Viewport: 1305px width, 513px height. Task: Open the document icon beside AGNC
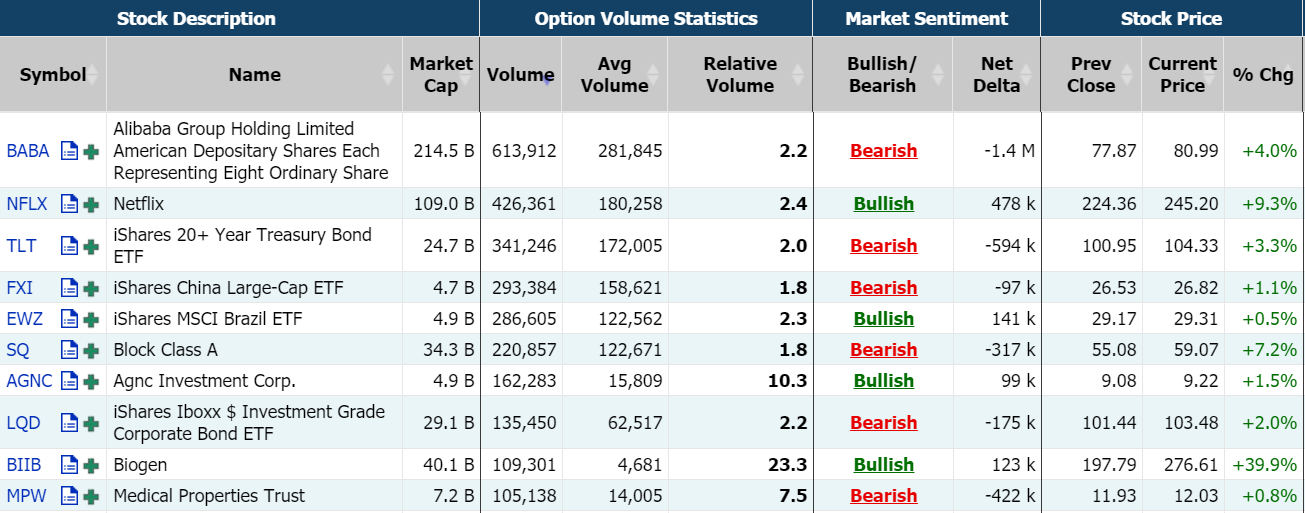(69, 381)
